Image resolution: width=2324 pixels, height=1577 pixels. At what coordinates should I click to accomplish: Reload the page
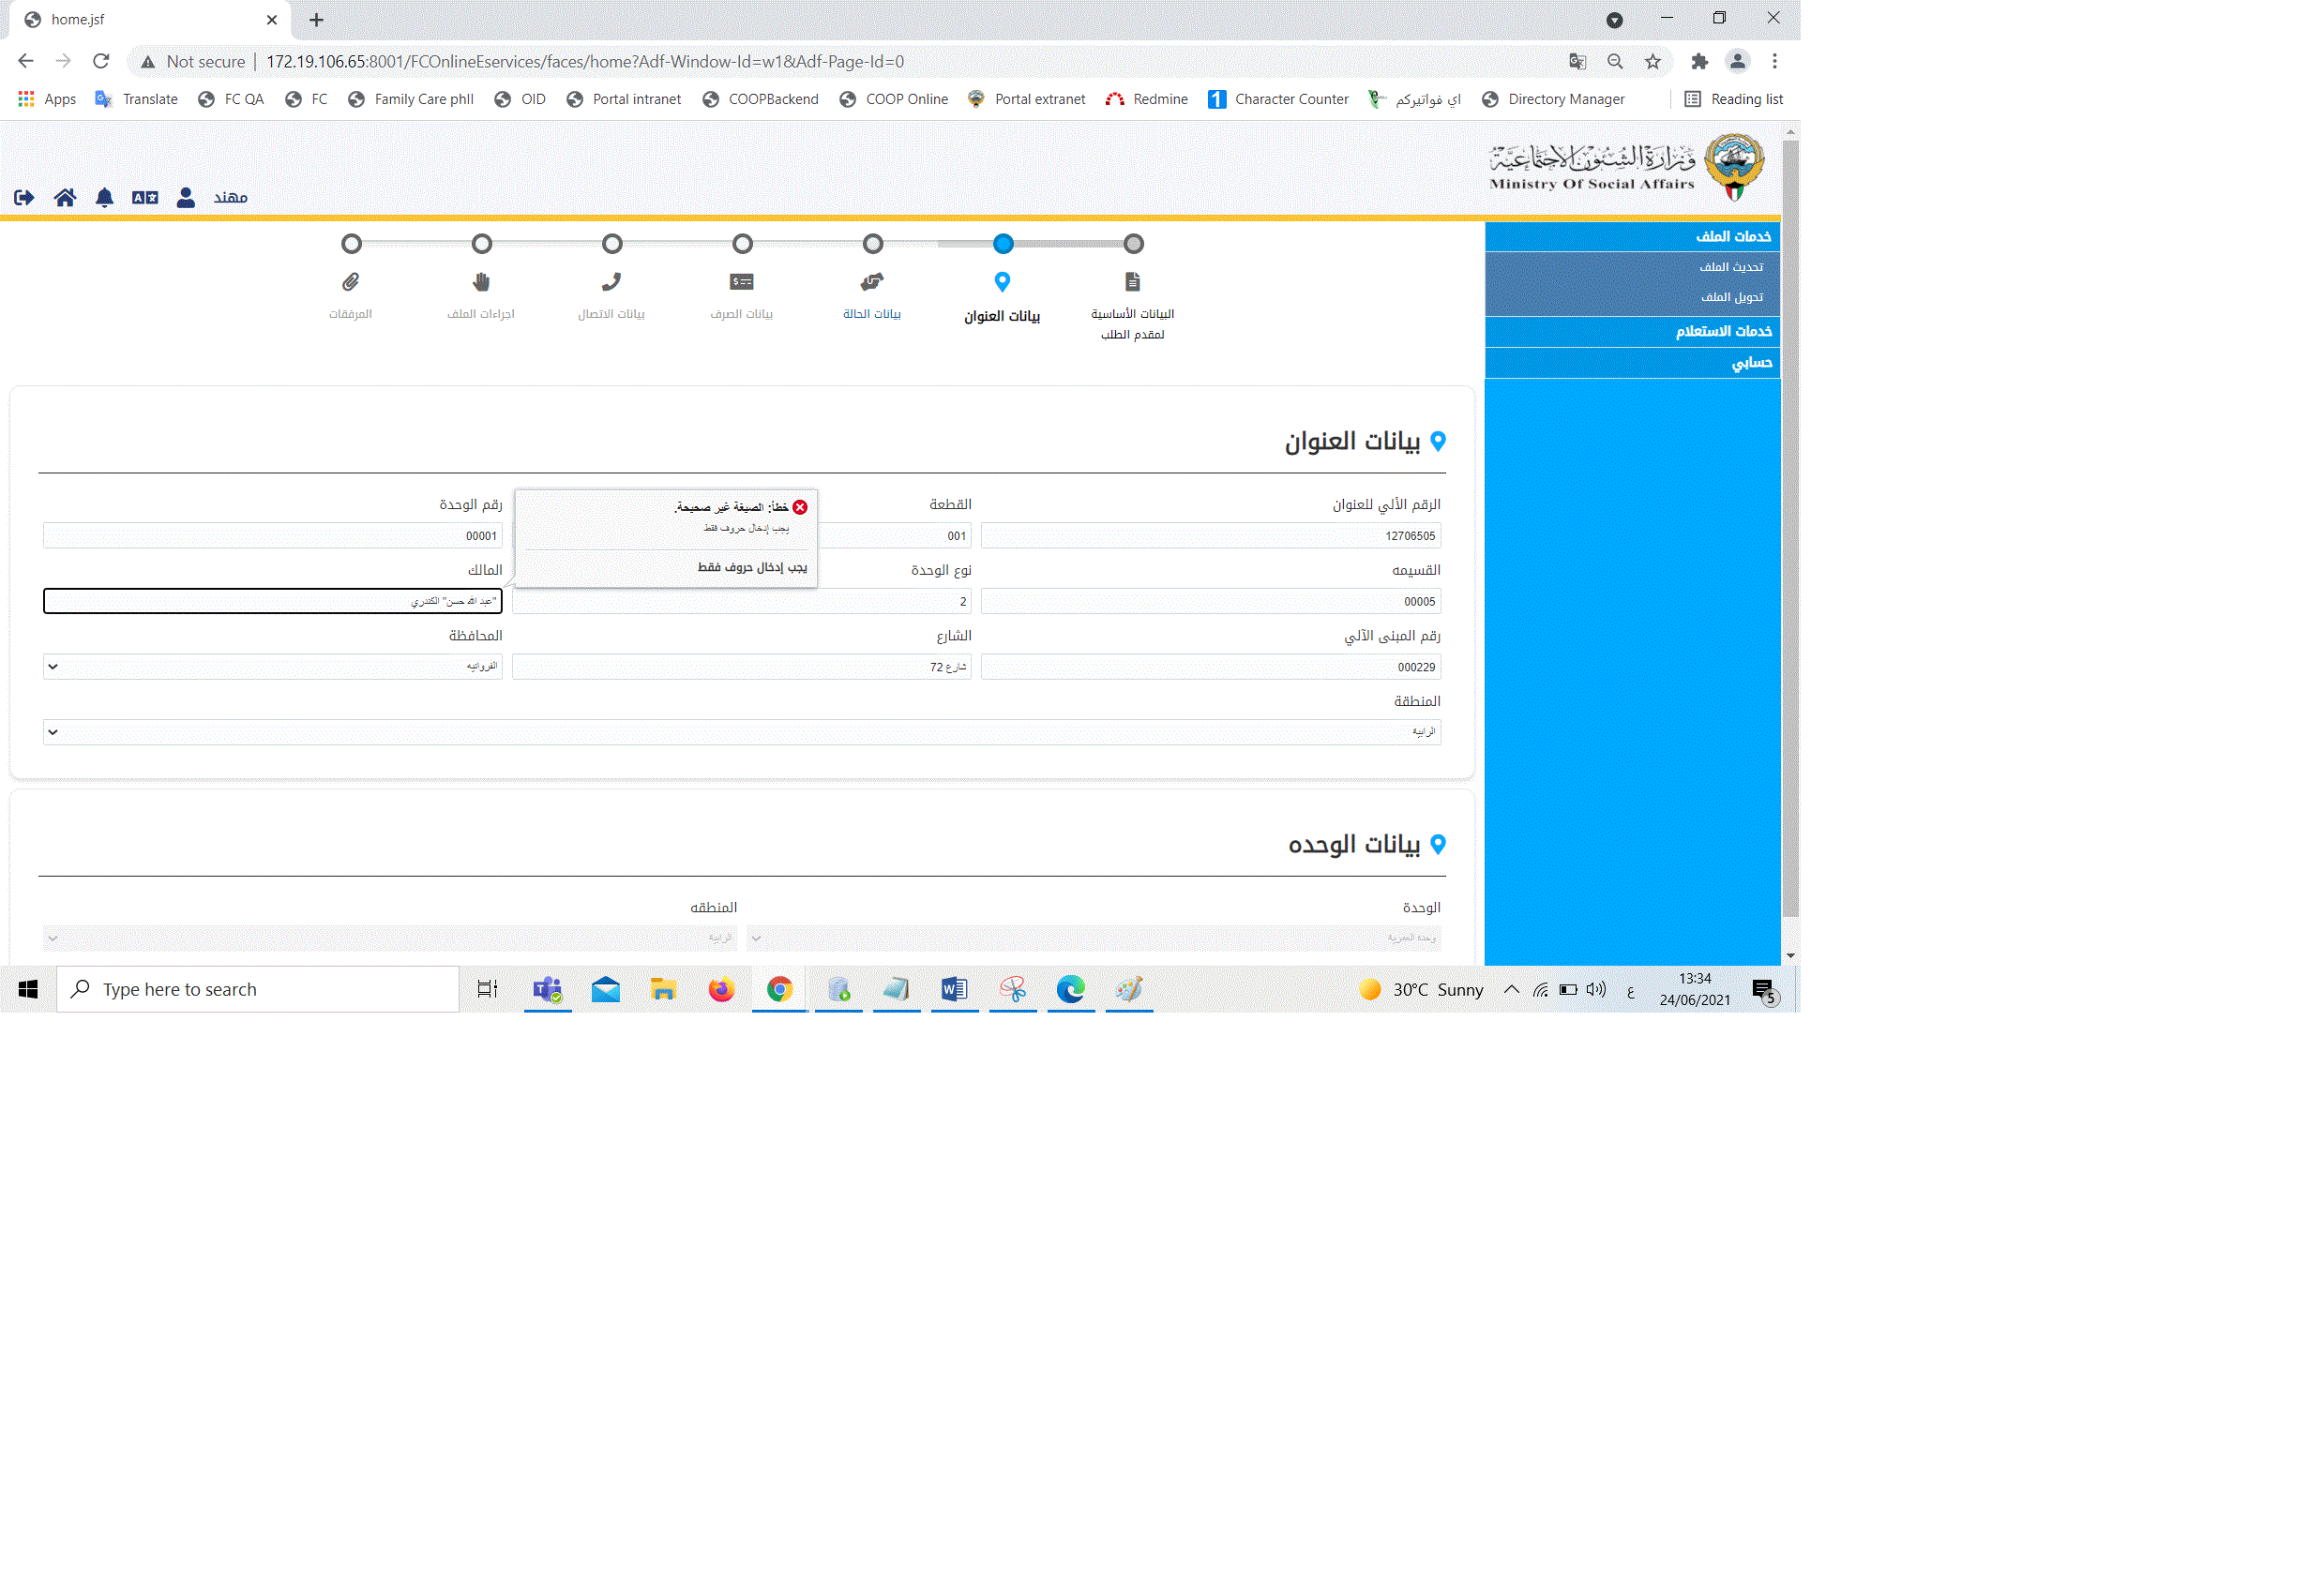101,62
